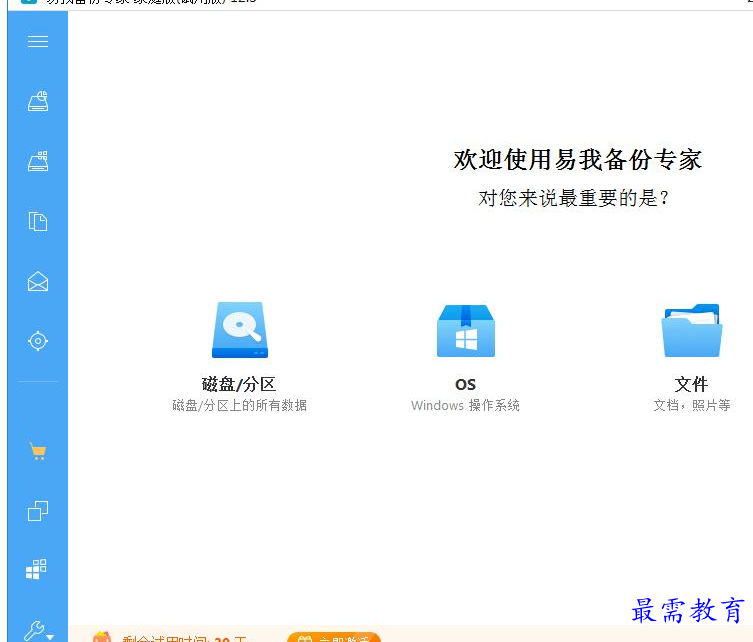Choose the large Windows OS box icon

pos(465,331)
